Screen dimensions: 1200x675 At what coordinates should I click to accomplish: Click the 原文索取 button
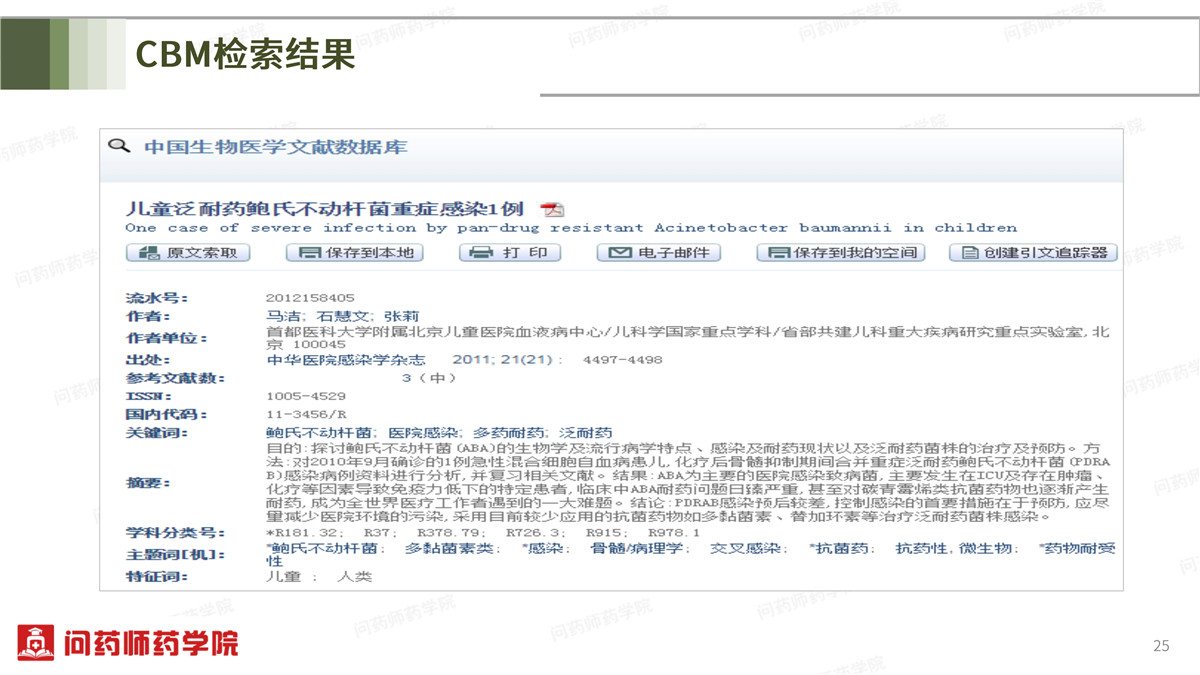(x=189, y=253)
